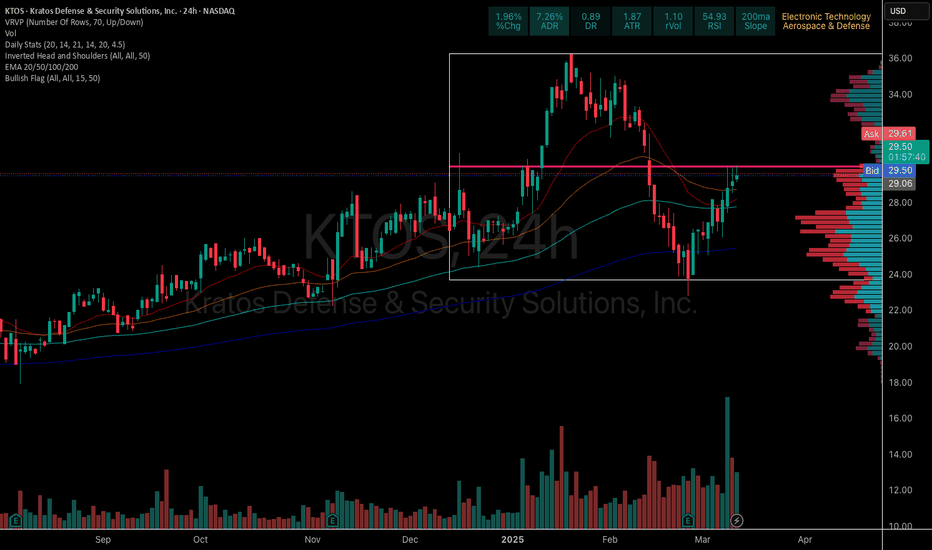Click the 2025 time axis label
This screenshot has width=932, height=550.
(512, 540)
